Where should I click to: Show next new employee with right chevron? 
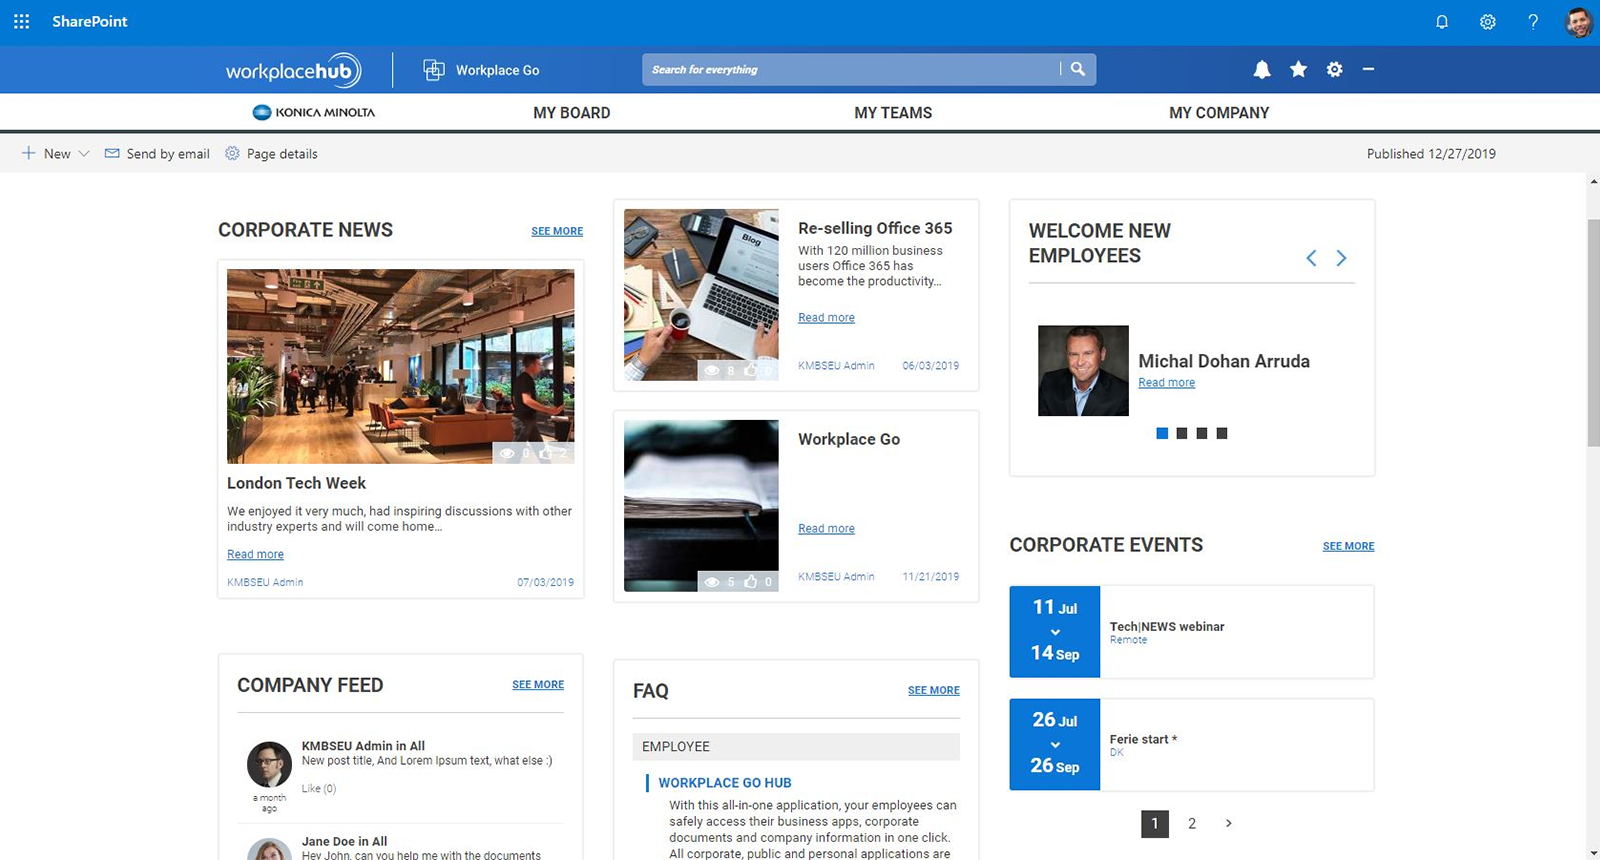click(x=1342, y=258)
